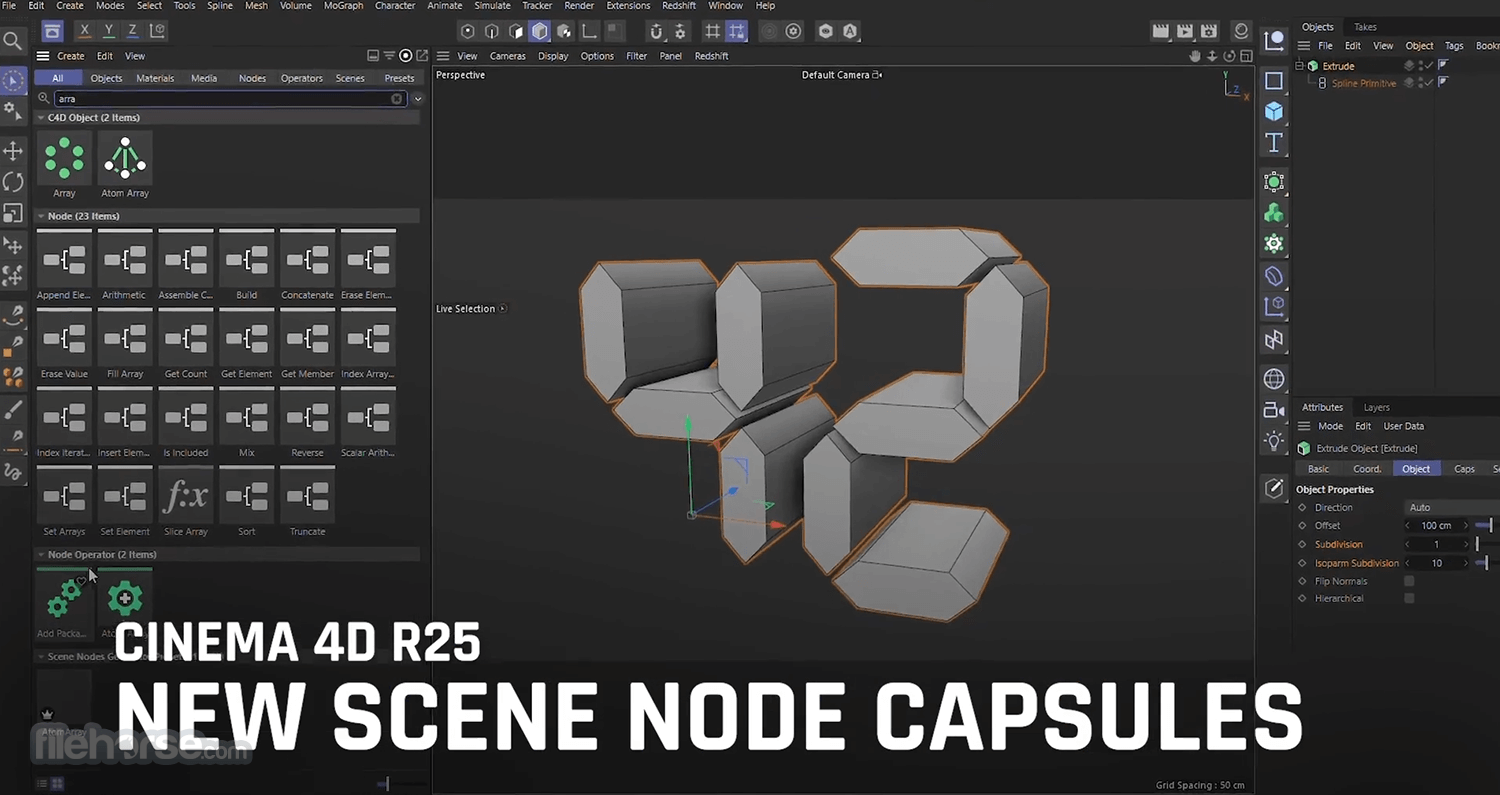
Task: Clear the asset search text
Action: [397, 99]
